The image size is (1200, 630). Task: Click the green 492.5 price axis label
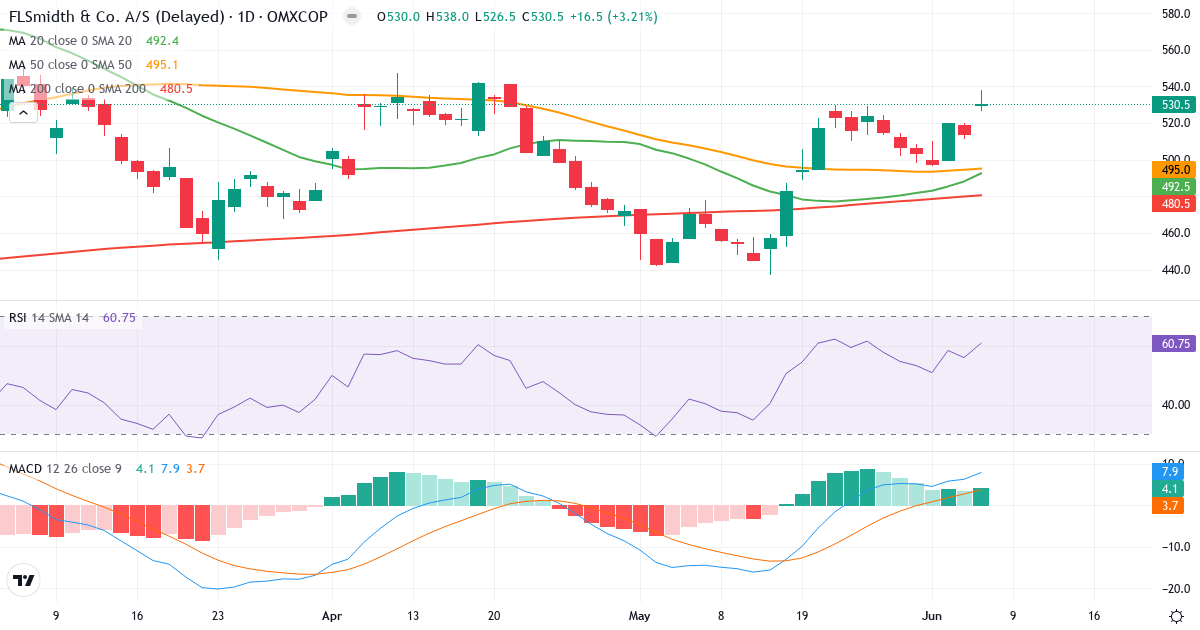click(x=1174, y=186)
